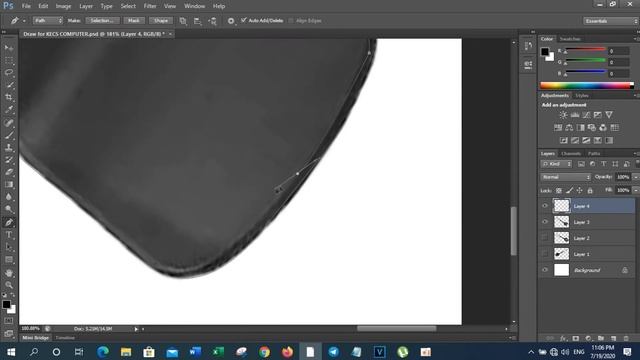Toggle lock all for the layer
This screenshot has height=360, width=640.
tap(590, 191)
